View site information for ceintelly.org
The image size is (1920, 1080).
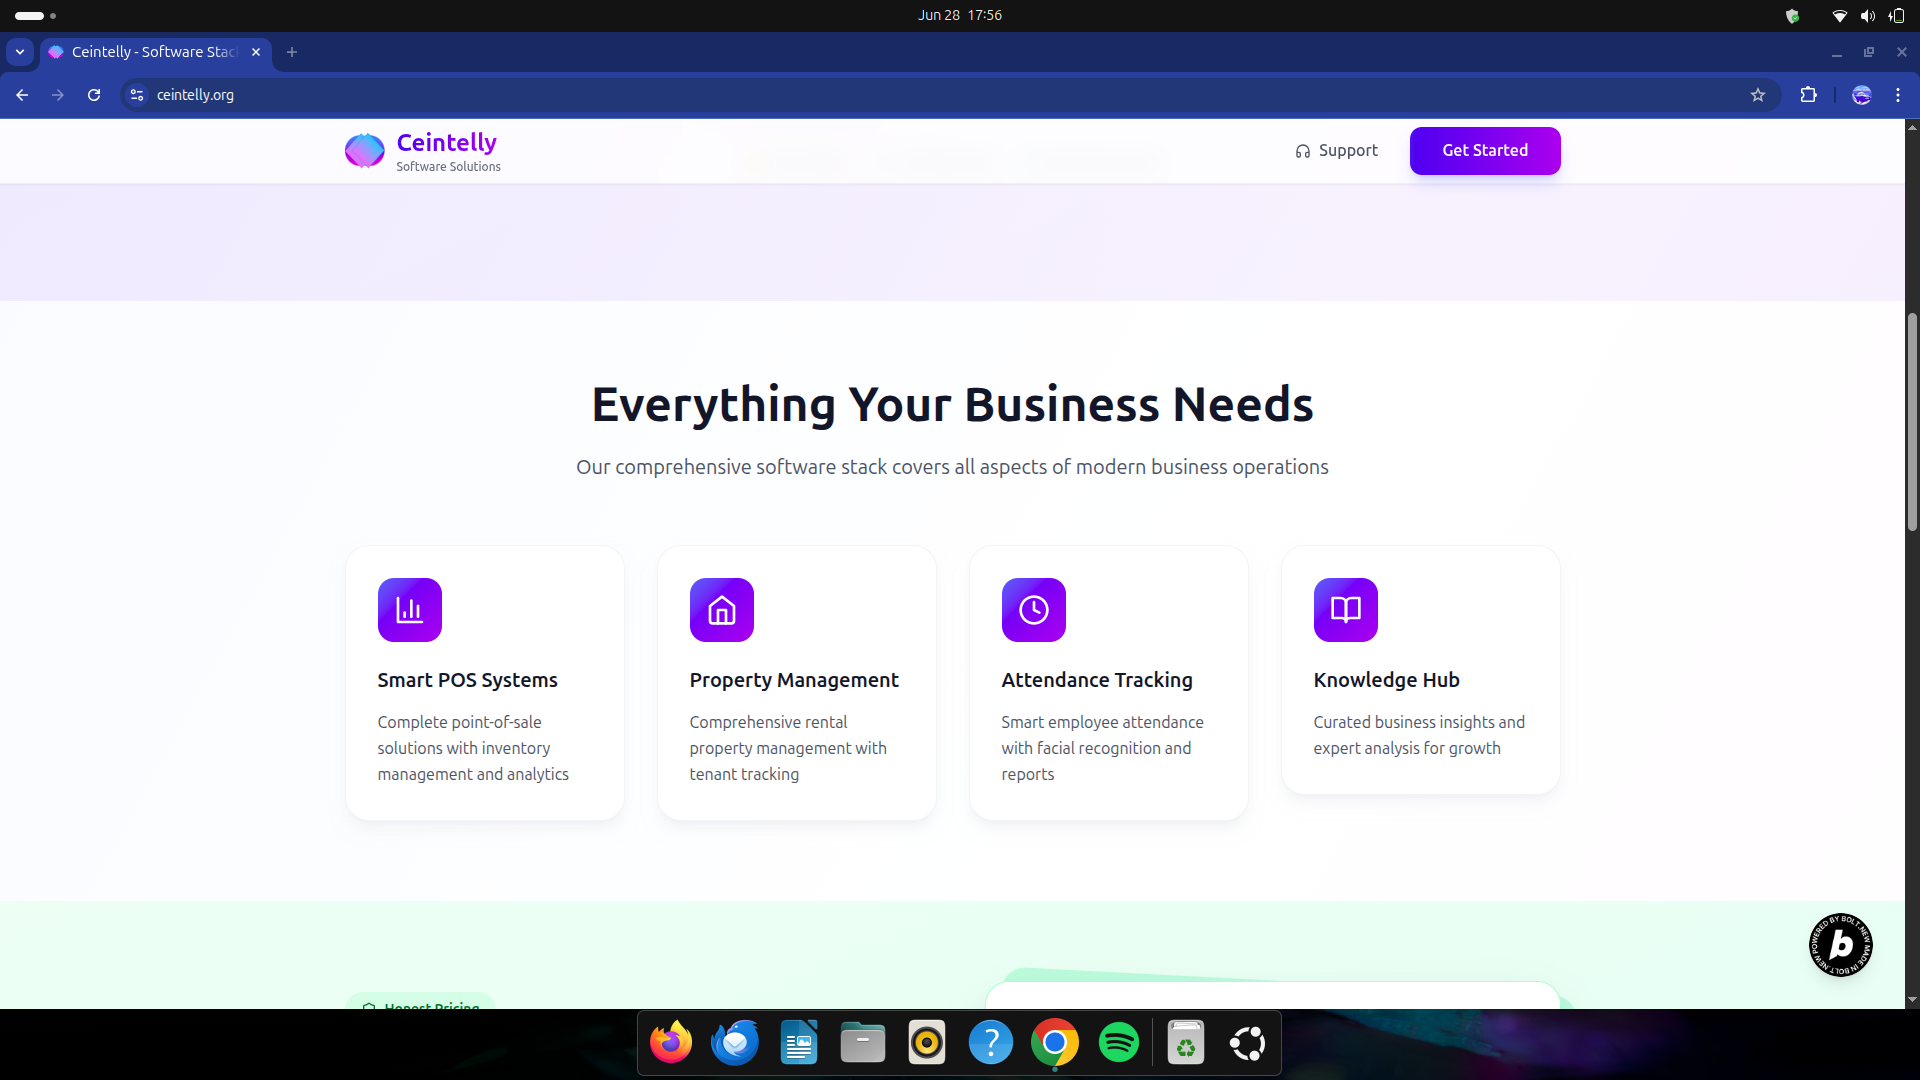click(137, 95)
